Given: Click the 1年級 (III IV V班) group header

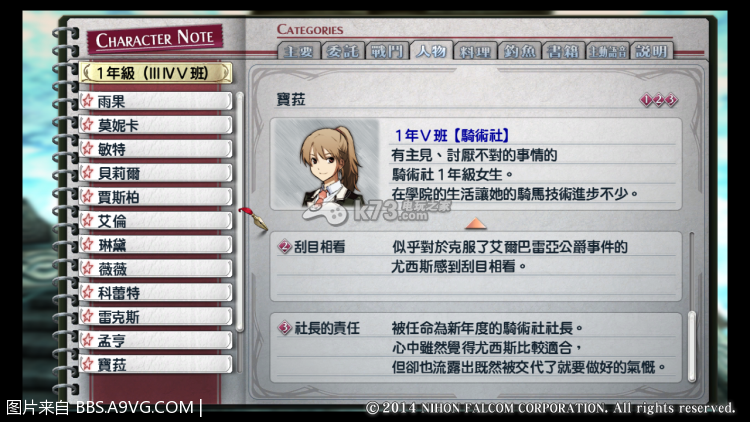Looking at the screenshot, I should (x=156, y=73).
